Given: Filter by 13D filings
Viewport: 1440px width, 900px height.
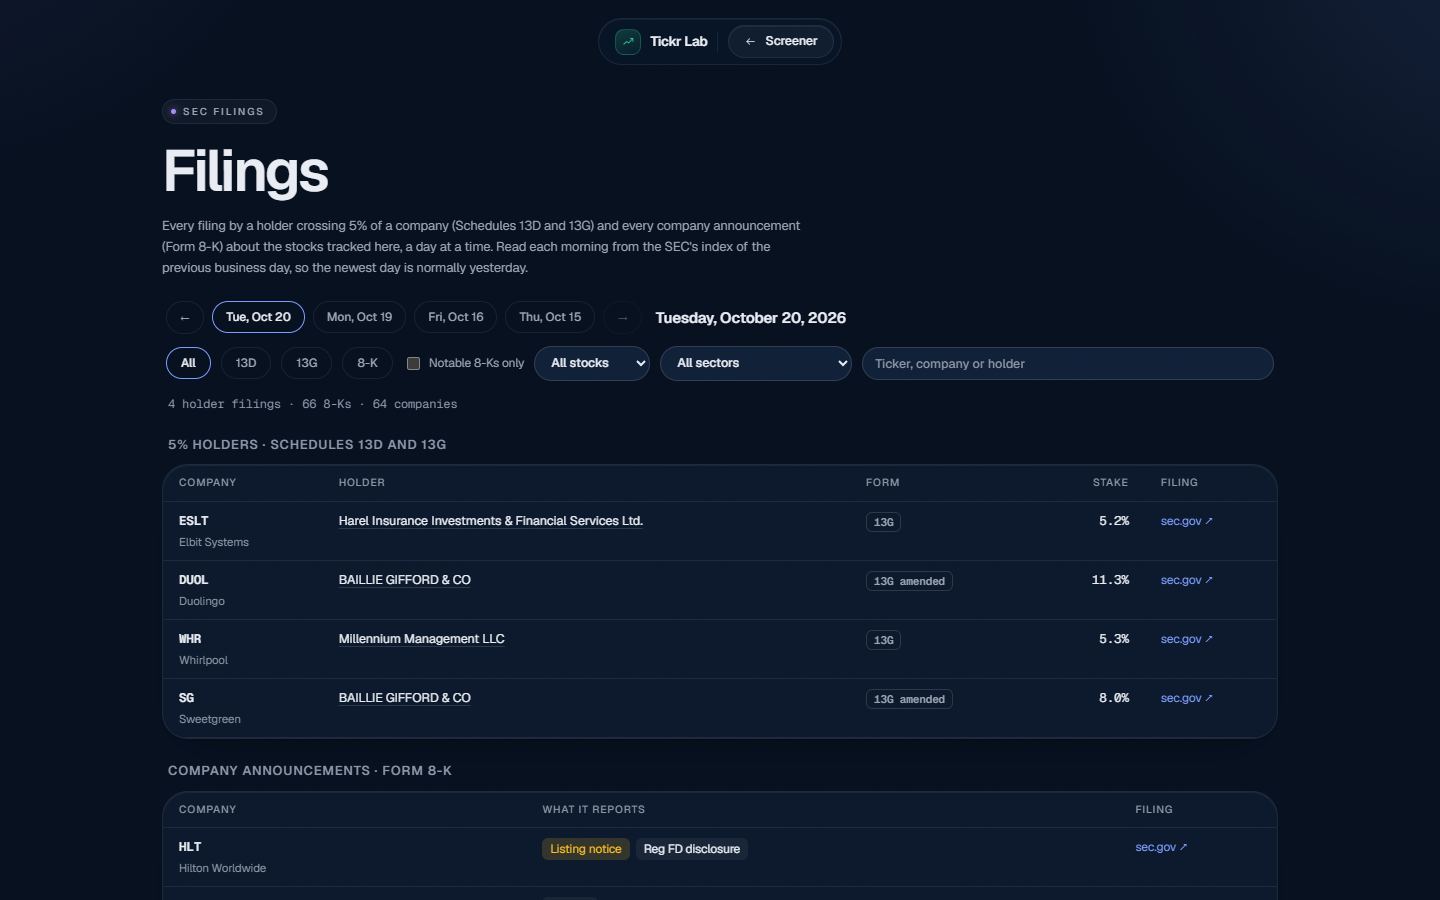Looking at the screenshot, I should 246,363.
